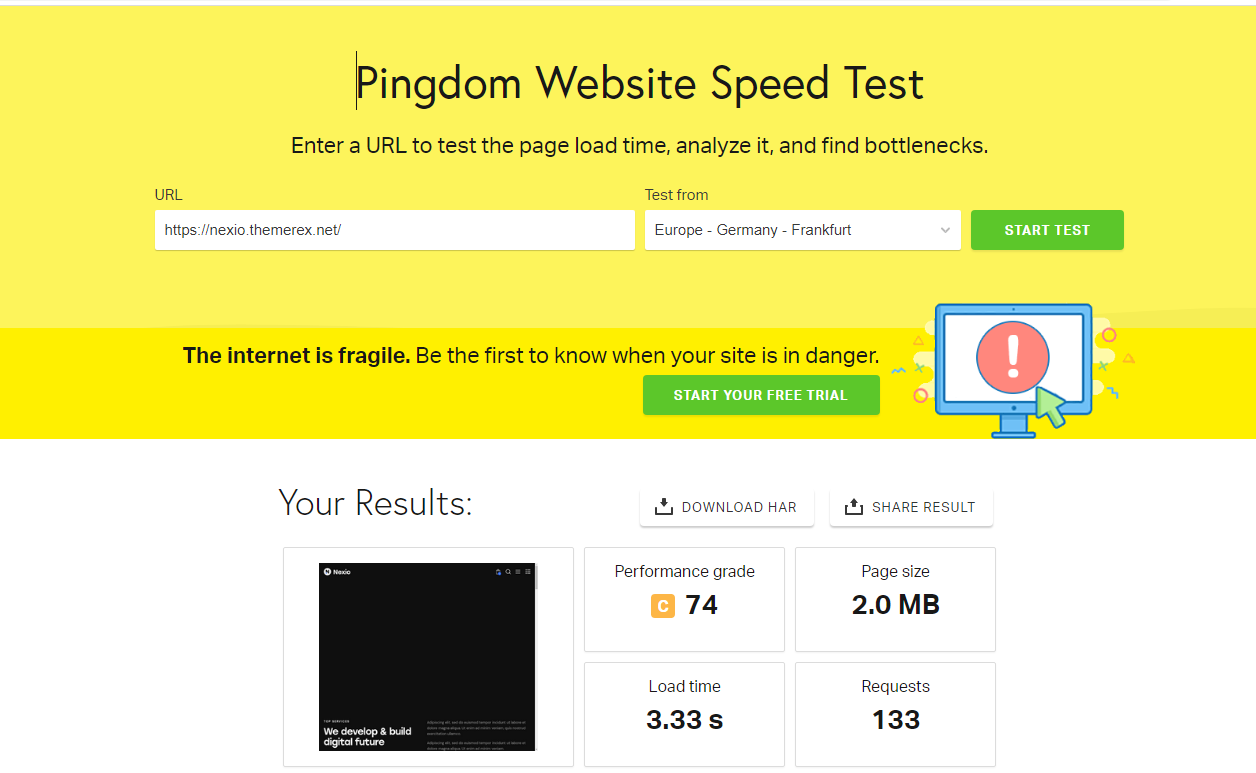Click the DOWNLOAD HAR text label
The height and width of the screenshot is (773, 1256).
point(739,507)
